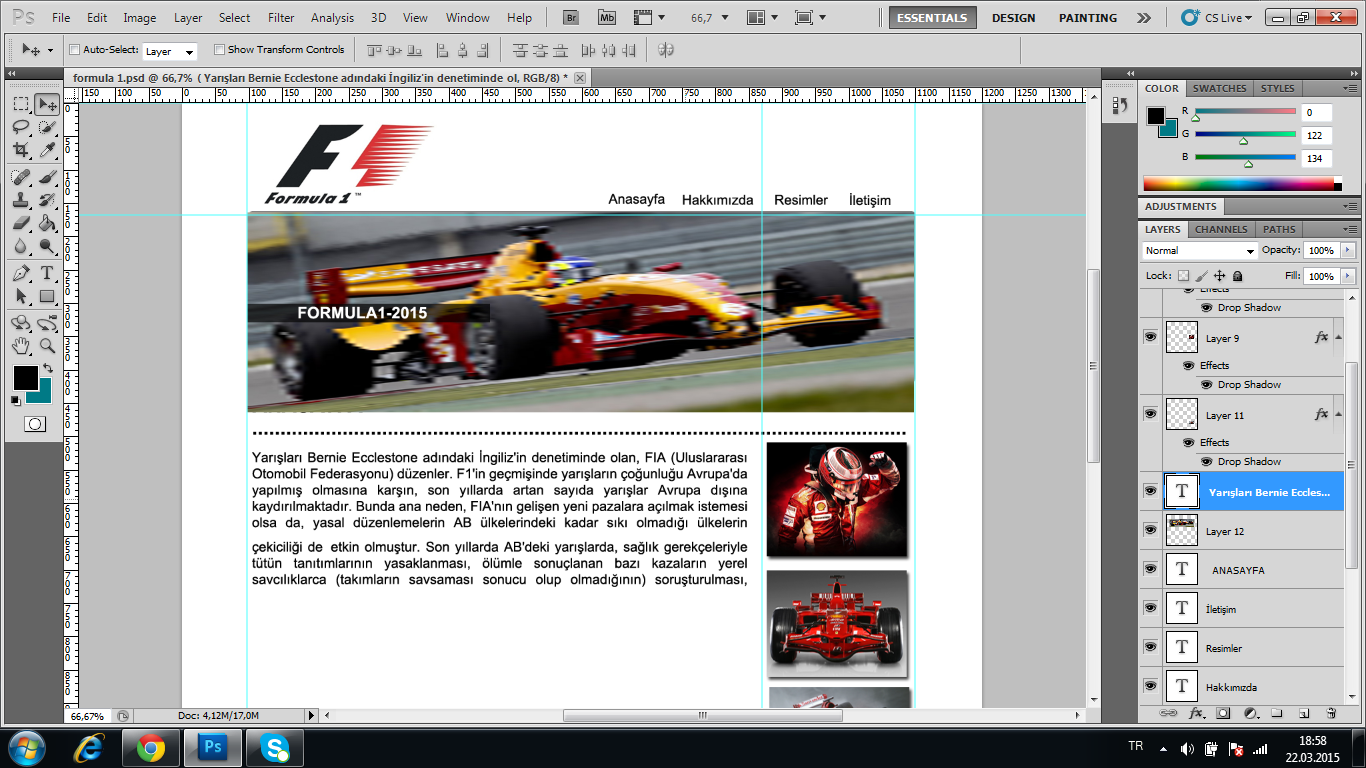The width and height of the screenshot is (1366, 768).
Task: Select the Pen tool
Action: (21, 273)
